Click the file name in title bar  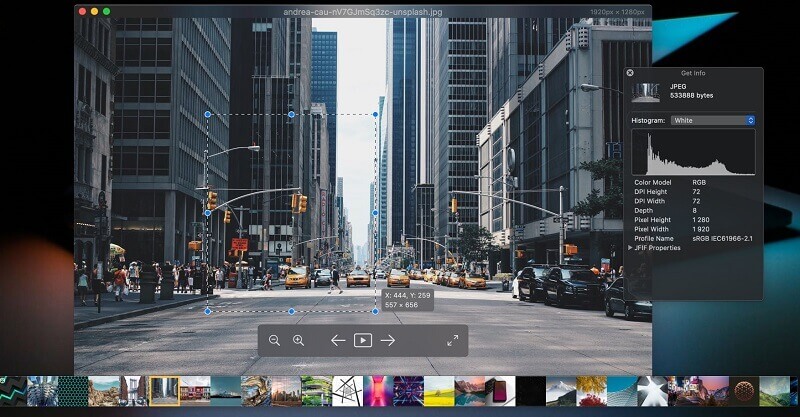coord(362,11)
